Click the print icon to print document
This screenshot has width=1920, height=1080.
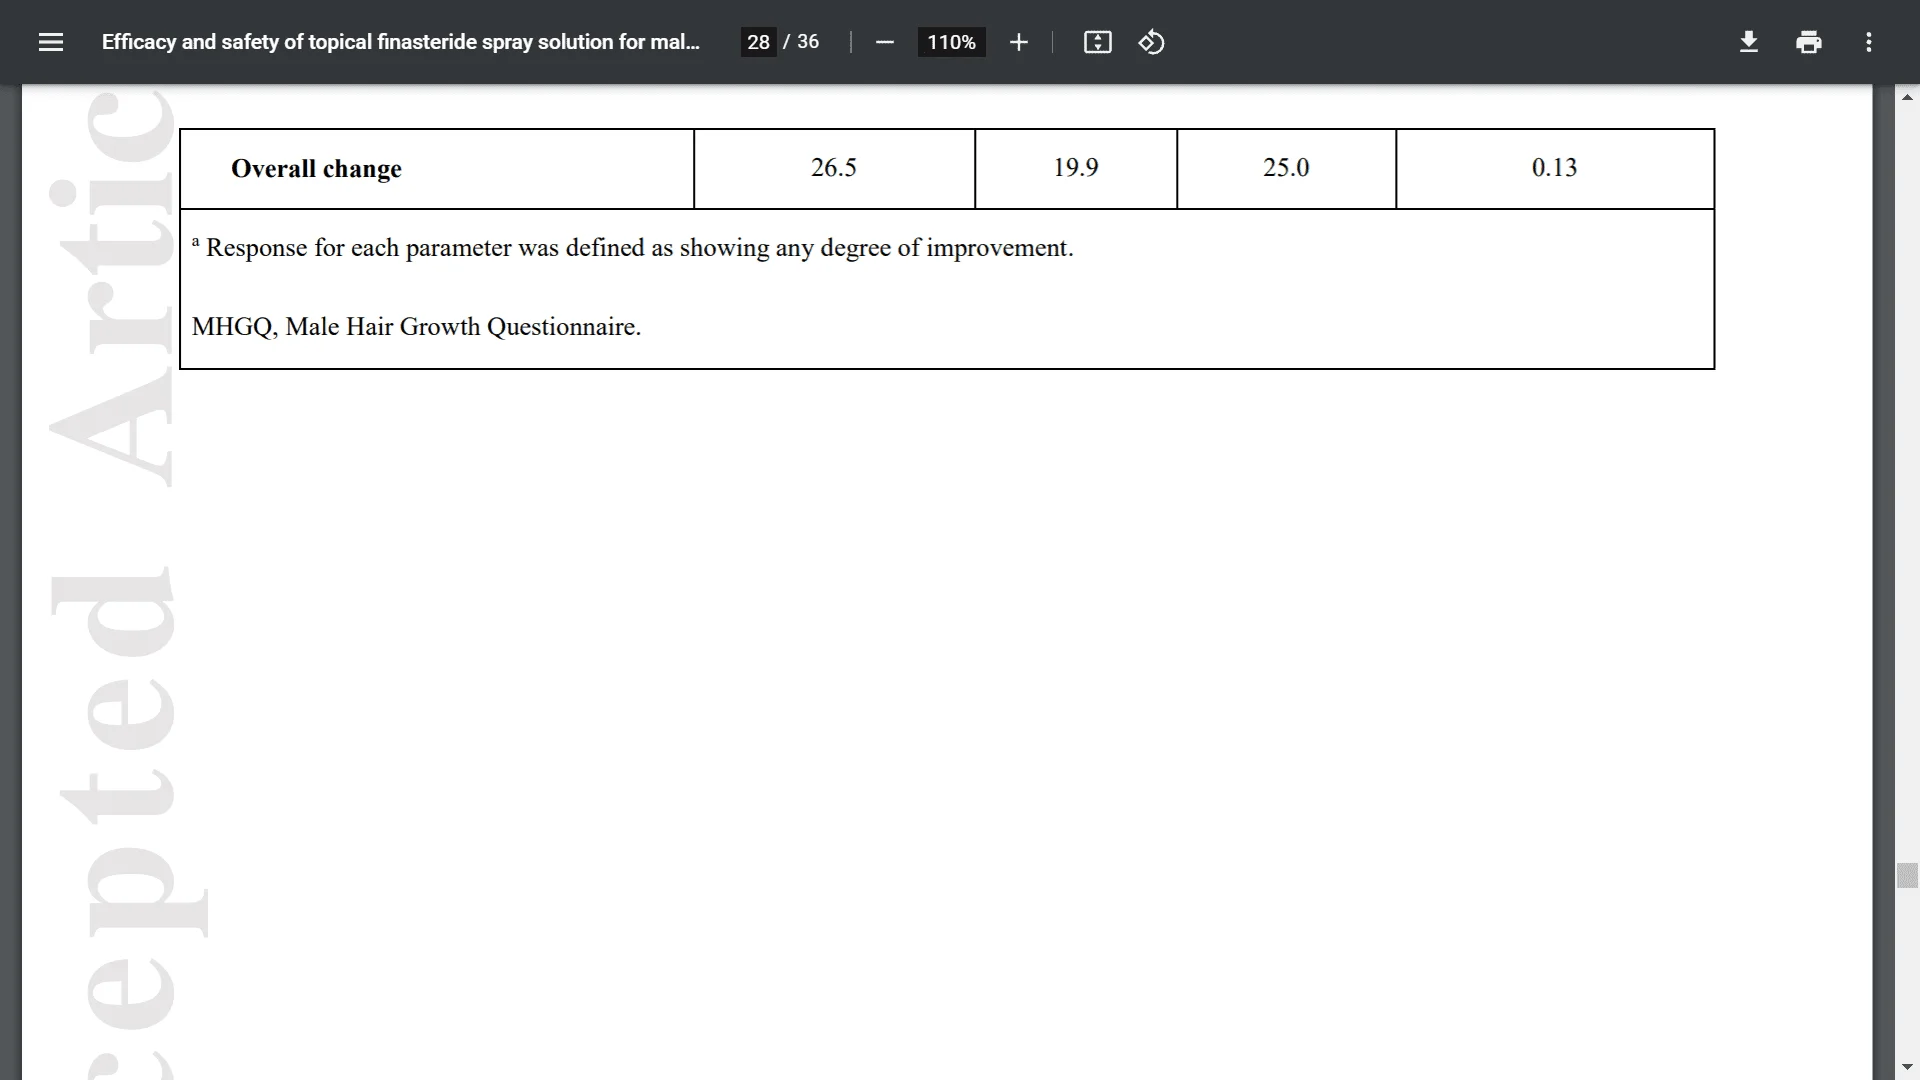1808,42
